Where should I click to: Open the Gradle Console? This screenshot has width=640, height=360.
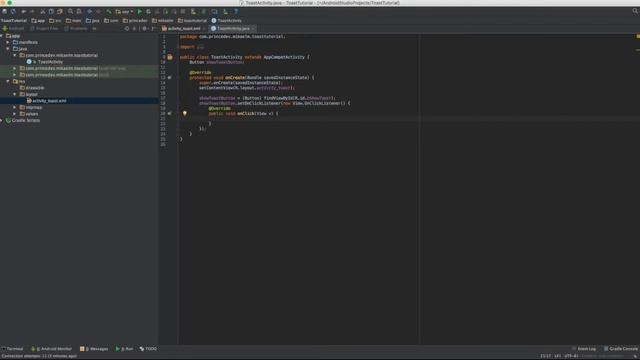pos(620,349)
